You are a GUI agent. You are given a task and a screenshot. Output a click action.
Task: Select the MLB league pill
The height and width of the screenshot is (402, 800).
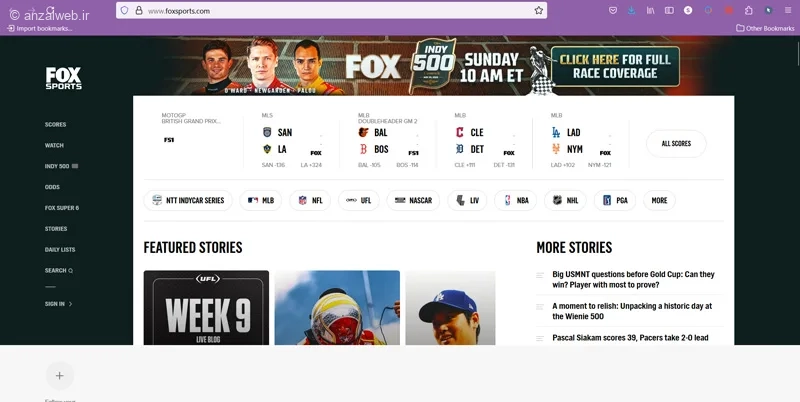[x=260, y=200]
